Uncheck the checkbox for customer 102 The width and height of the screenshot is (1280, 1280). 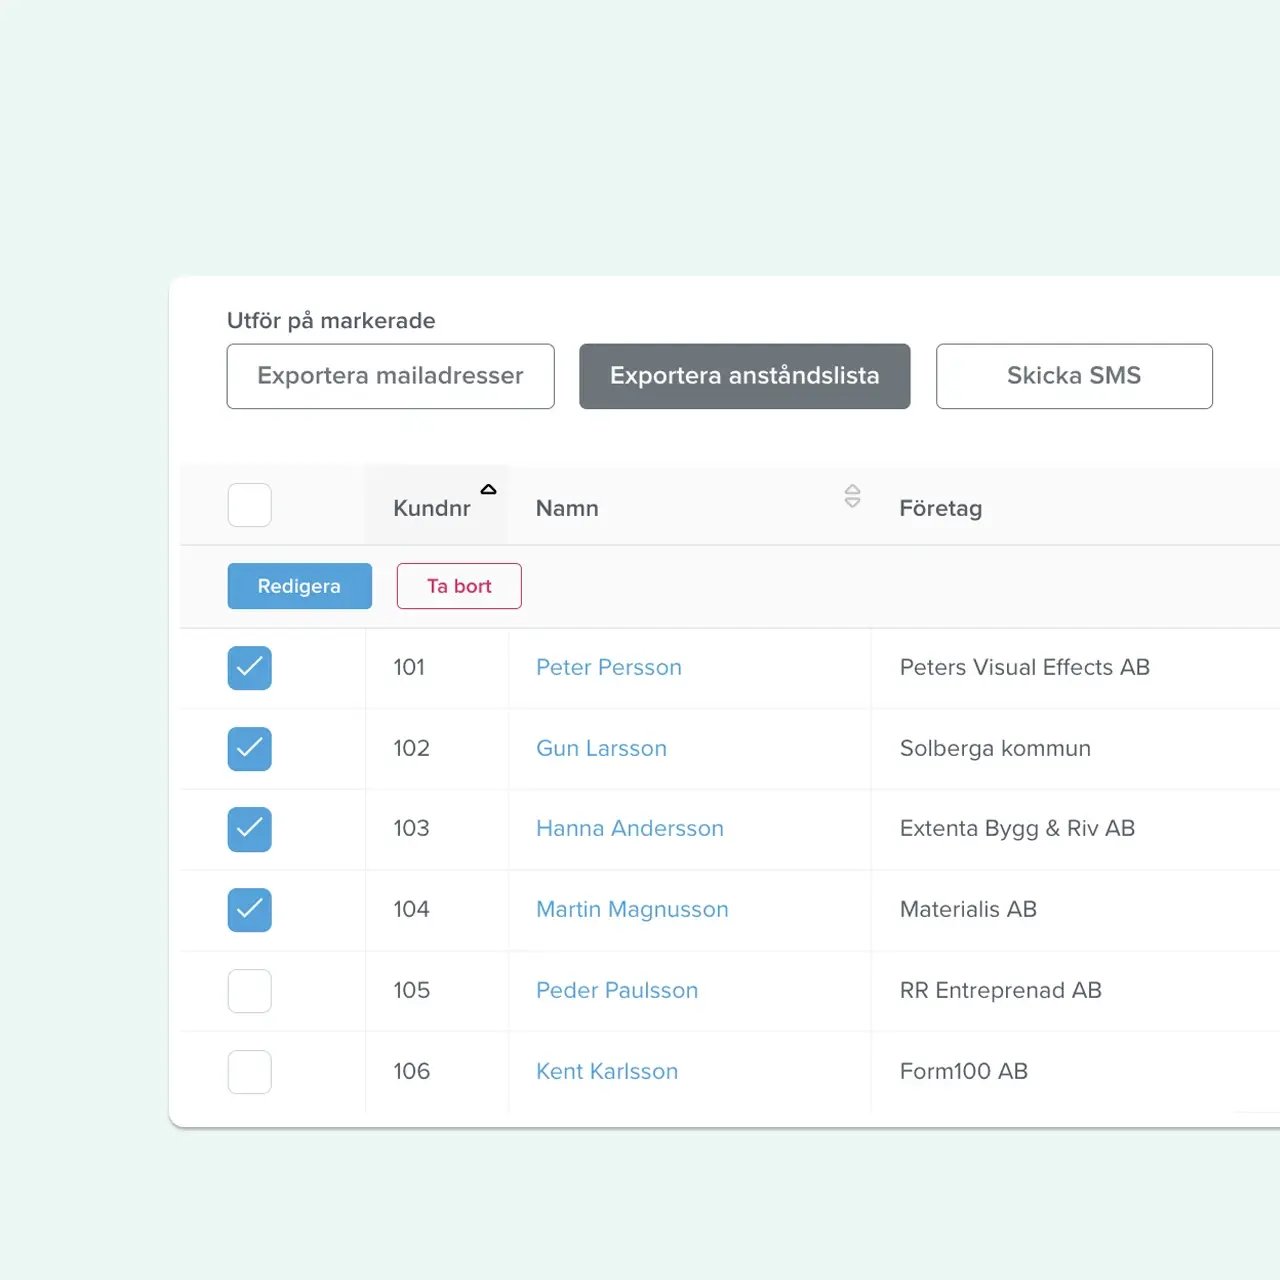249,749
